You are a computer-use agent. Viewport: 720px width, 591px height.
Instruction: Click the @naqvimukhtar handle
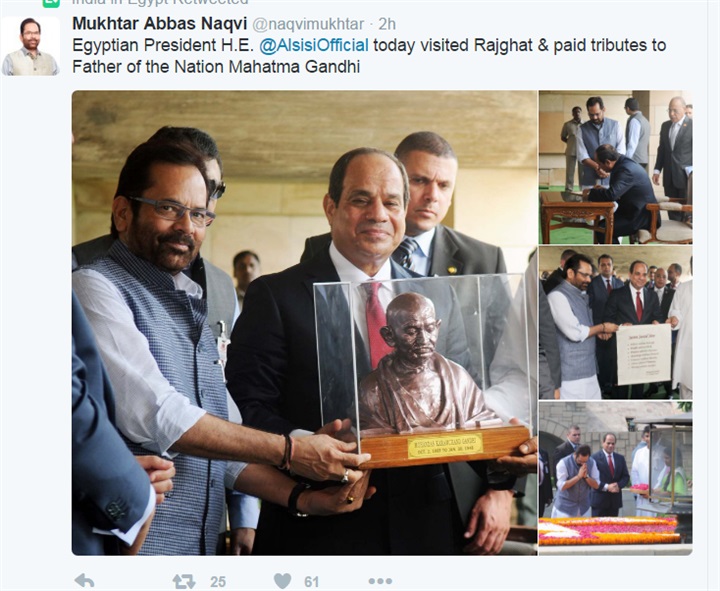(x=308, y=24)
